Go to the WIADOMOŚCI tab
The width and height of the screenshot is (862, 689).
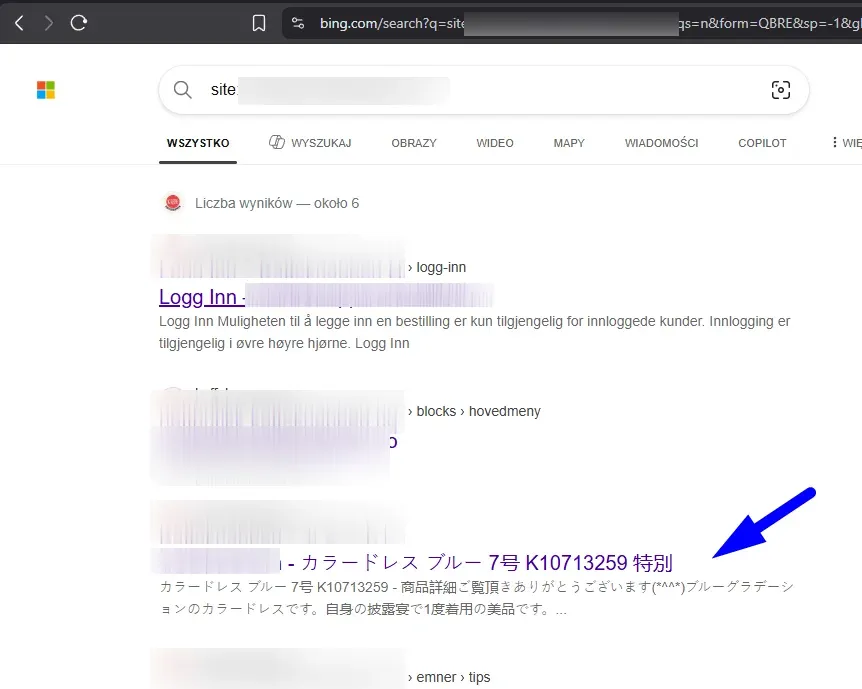click(x=661, y=143)
